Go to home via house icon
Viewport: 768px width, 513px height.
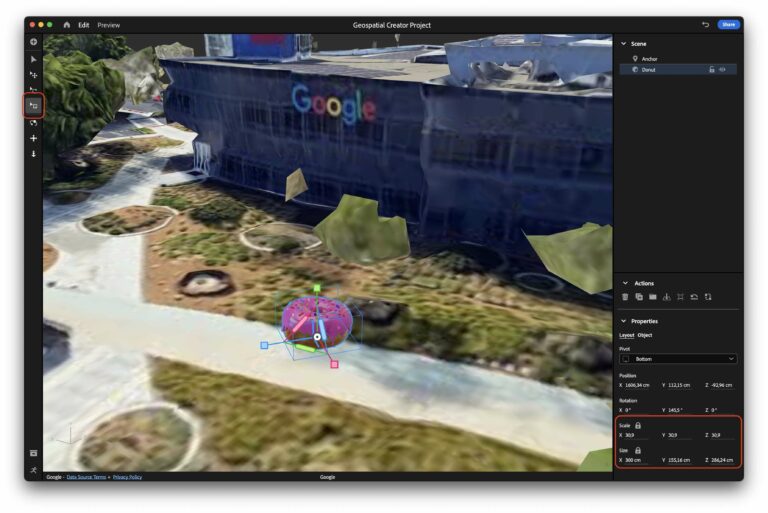67,25
